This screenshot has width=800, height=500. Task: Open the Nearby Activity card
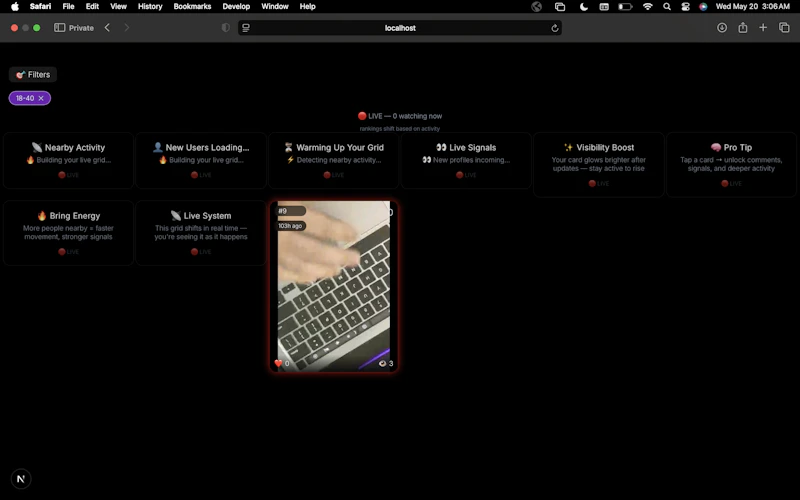pyautogui.click(x=68, y=160)
